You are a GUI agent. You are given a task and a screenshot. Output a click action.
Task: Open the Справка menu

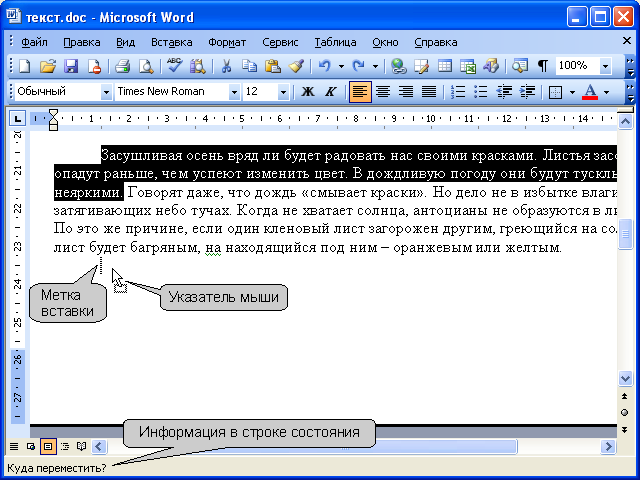tap(436, 42)
